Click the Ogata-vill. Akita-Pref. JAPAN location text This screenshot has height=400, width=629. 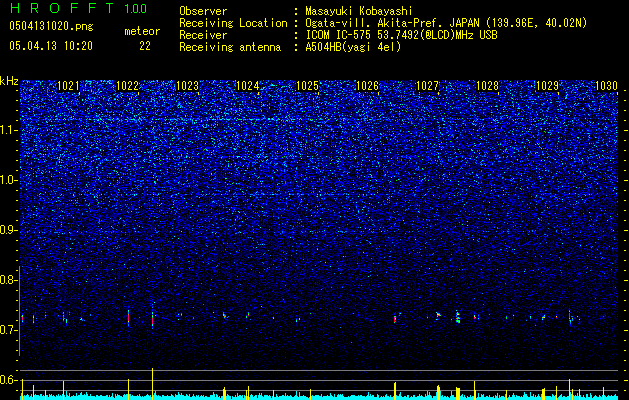[446, 23]
